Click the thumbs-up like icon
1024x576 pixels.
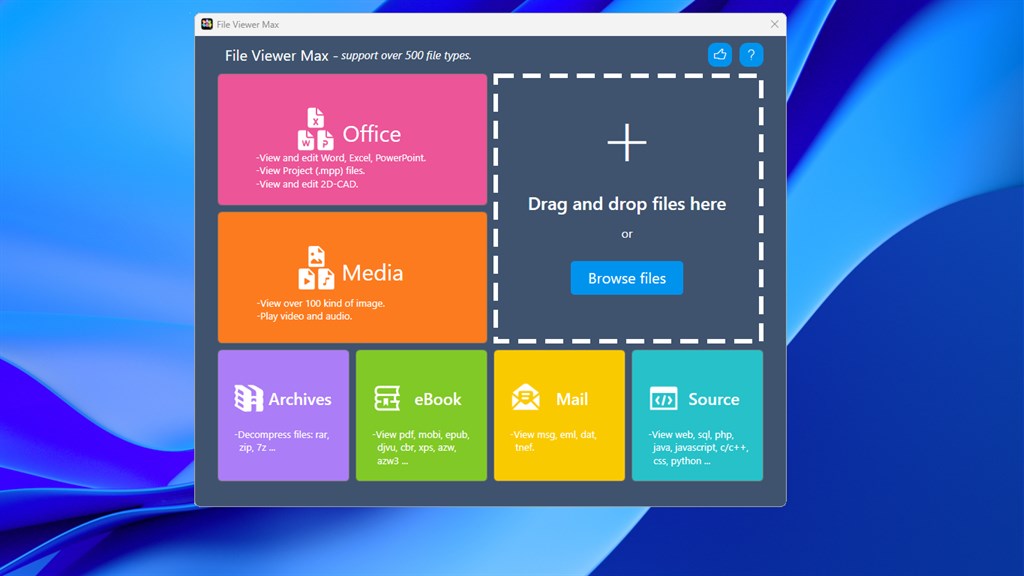[x=720, y=55]
